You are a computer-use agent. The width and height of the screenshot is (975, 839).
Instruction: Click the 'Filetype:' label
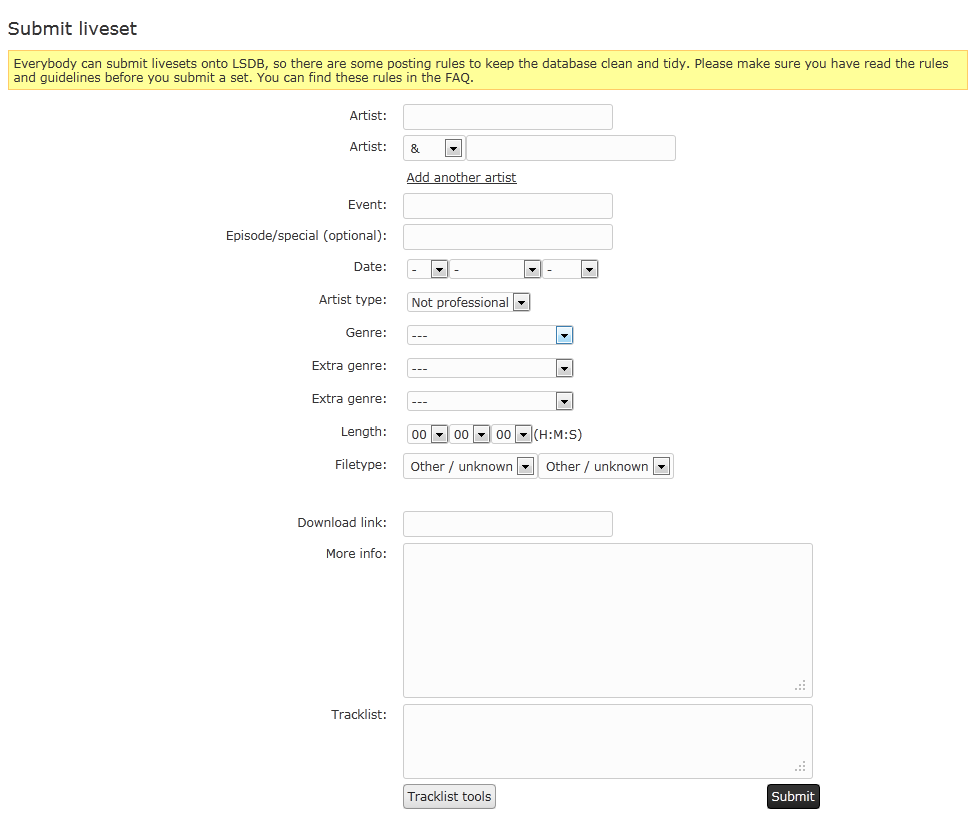click(361, 465)
